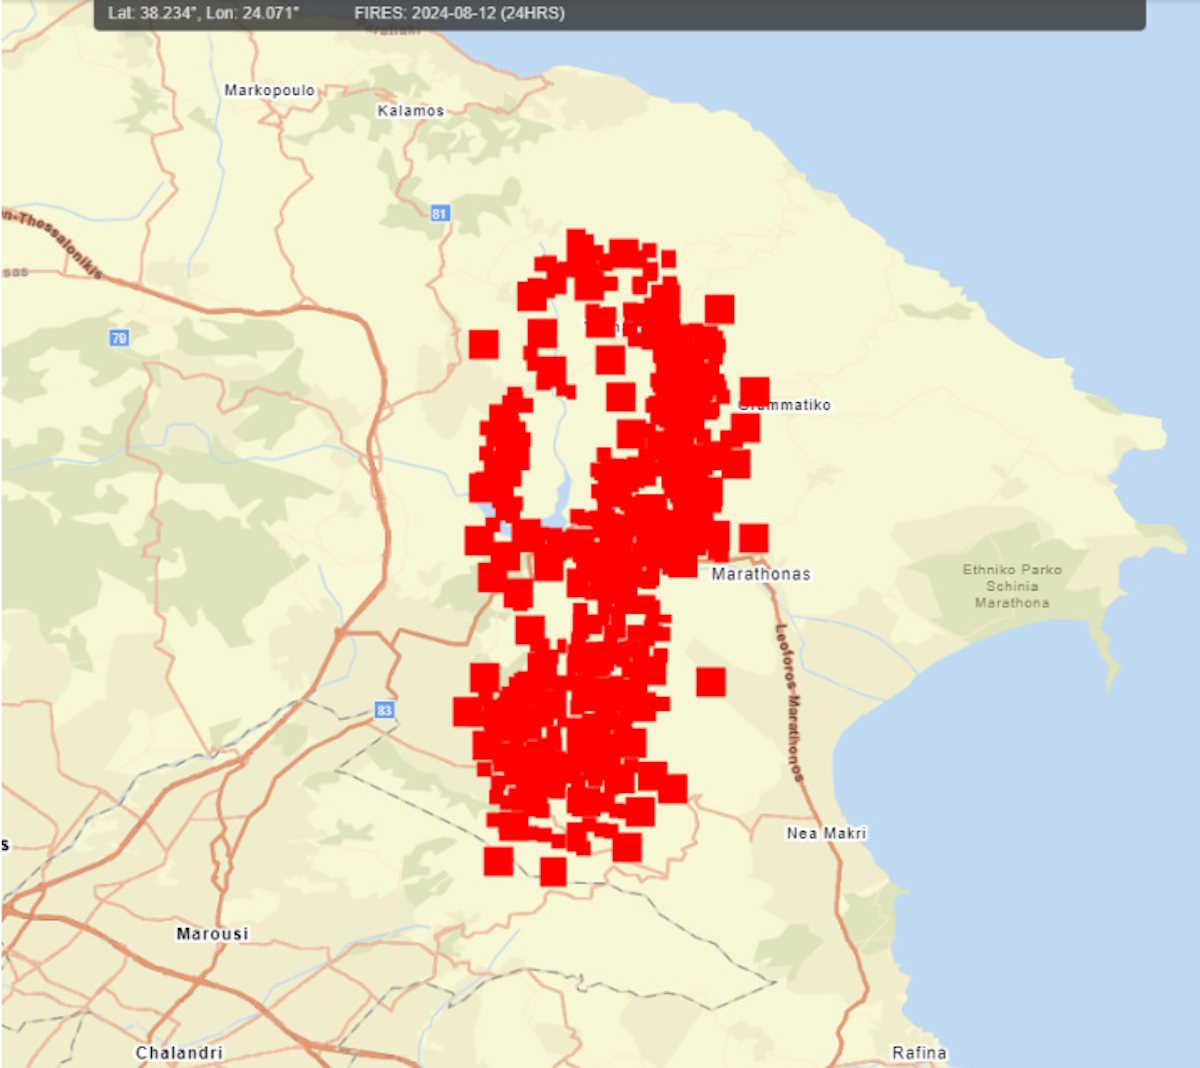Click the Marousi city label
This screenshot has width=1200, height=1068.
click(x=212, y=934)
